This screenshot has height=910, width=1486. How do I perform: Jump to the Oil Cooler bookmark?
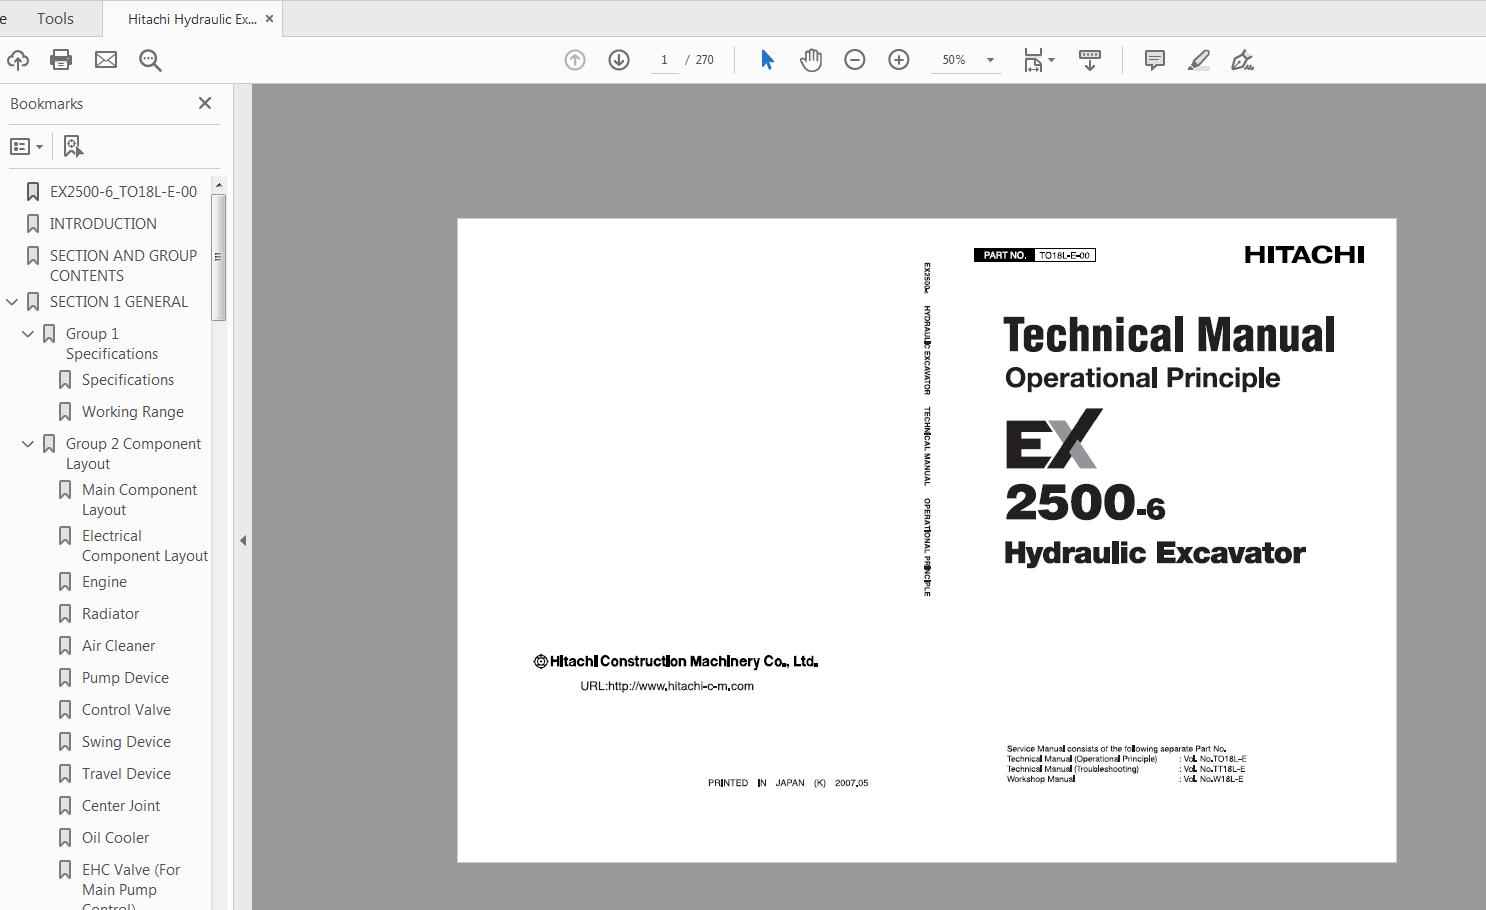(115, 837)
